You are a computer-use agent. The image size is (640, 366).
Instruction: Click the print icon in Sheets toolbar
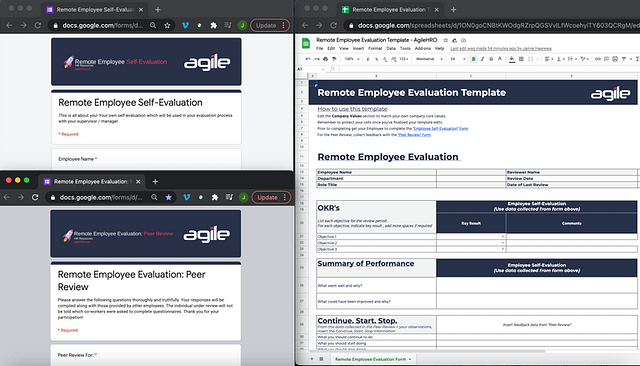[325, 59]
